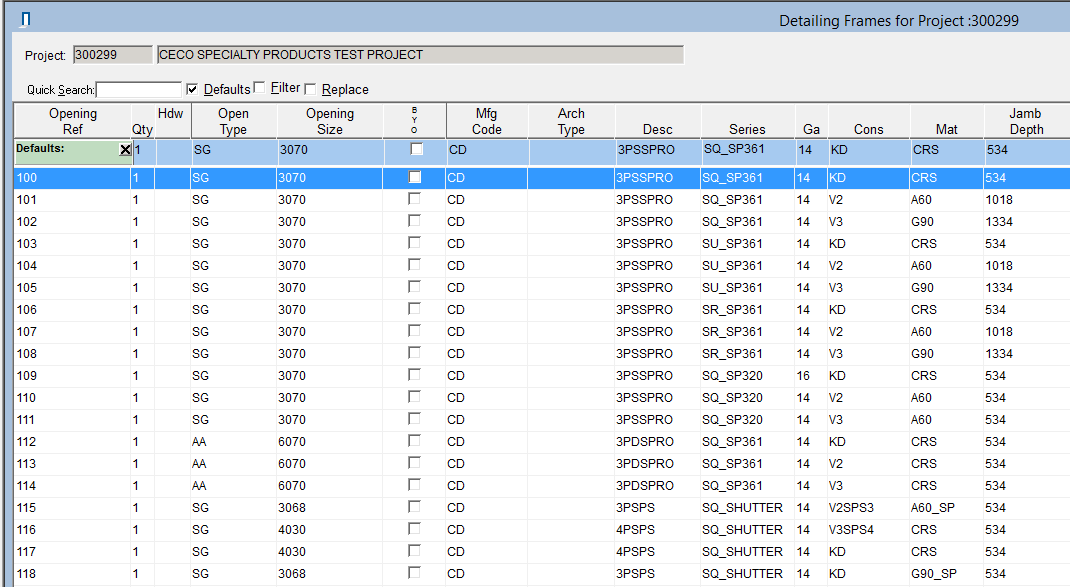The image size is (1070, 587).
Task: Click the Opening Ref column header
Action: click(73, 121)
